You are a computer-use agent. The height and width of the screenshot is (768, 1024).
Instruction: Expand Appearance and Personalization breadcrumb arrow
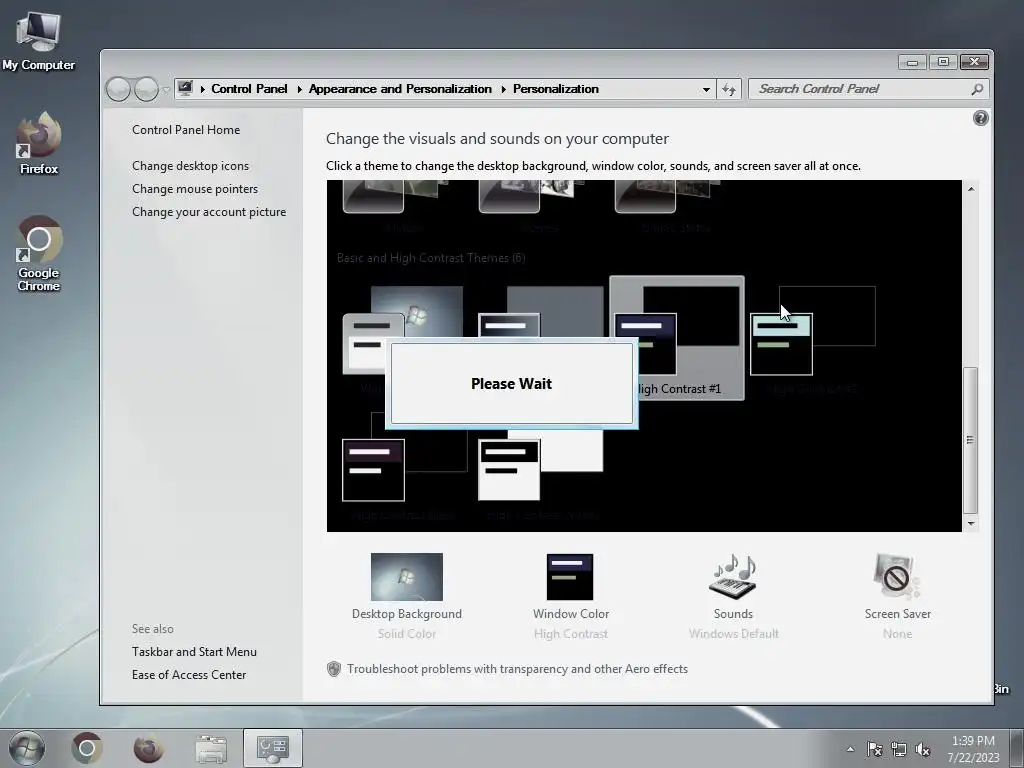[503, 89]
